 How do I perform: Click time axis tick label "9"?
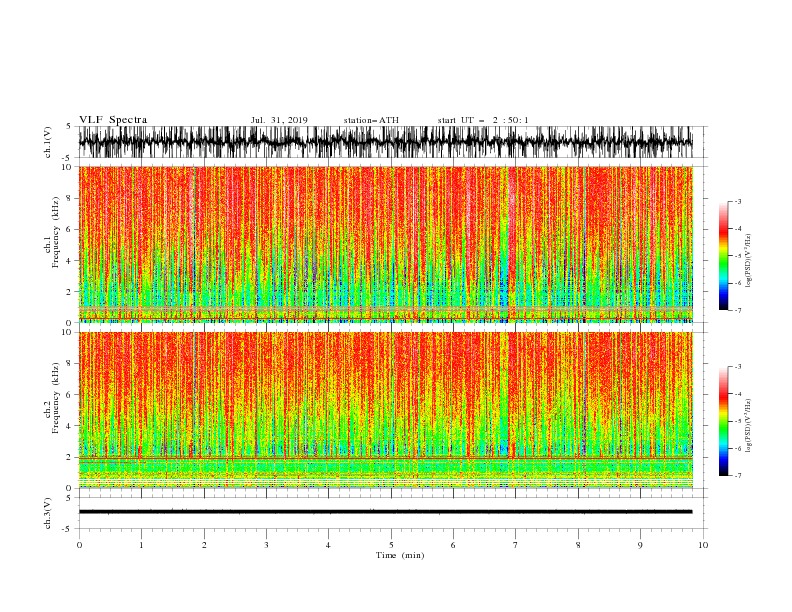point(640,545)
